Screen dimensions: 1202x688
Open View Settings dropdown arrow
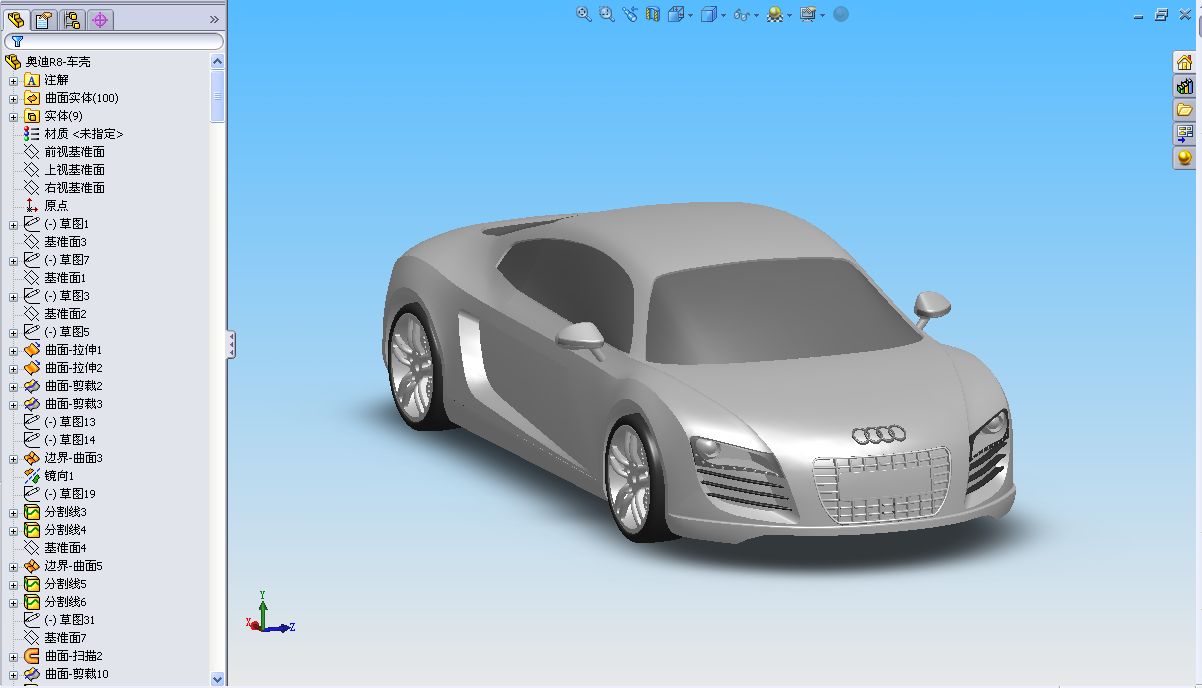(x=822, y=15)
